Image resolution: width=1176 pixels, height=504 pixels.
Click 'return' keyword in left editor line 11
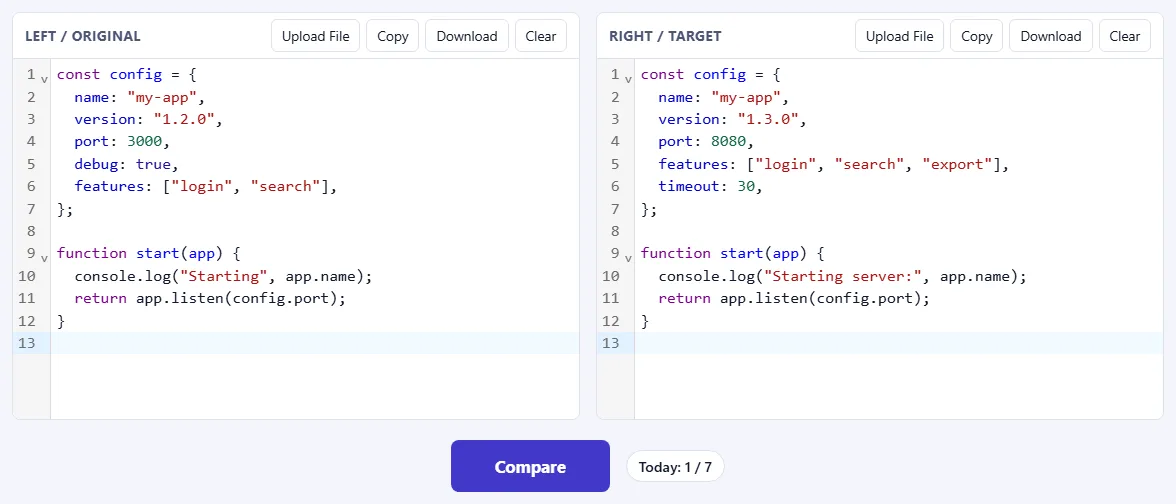coord(100,298)
